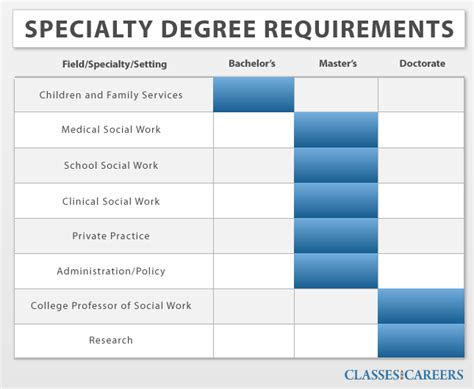Click the Specialty Degree Requirements title
Screen dimensions: 474x389
239,29
